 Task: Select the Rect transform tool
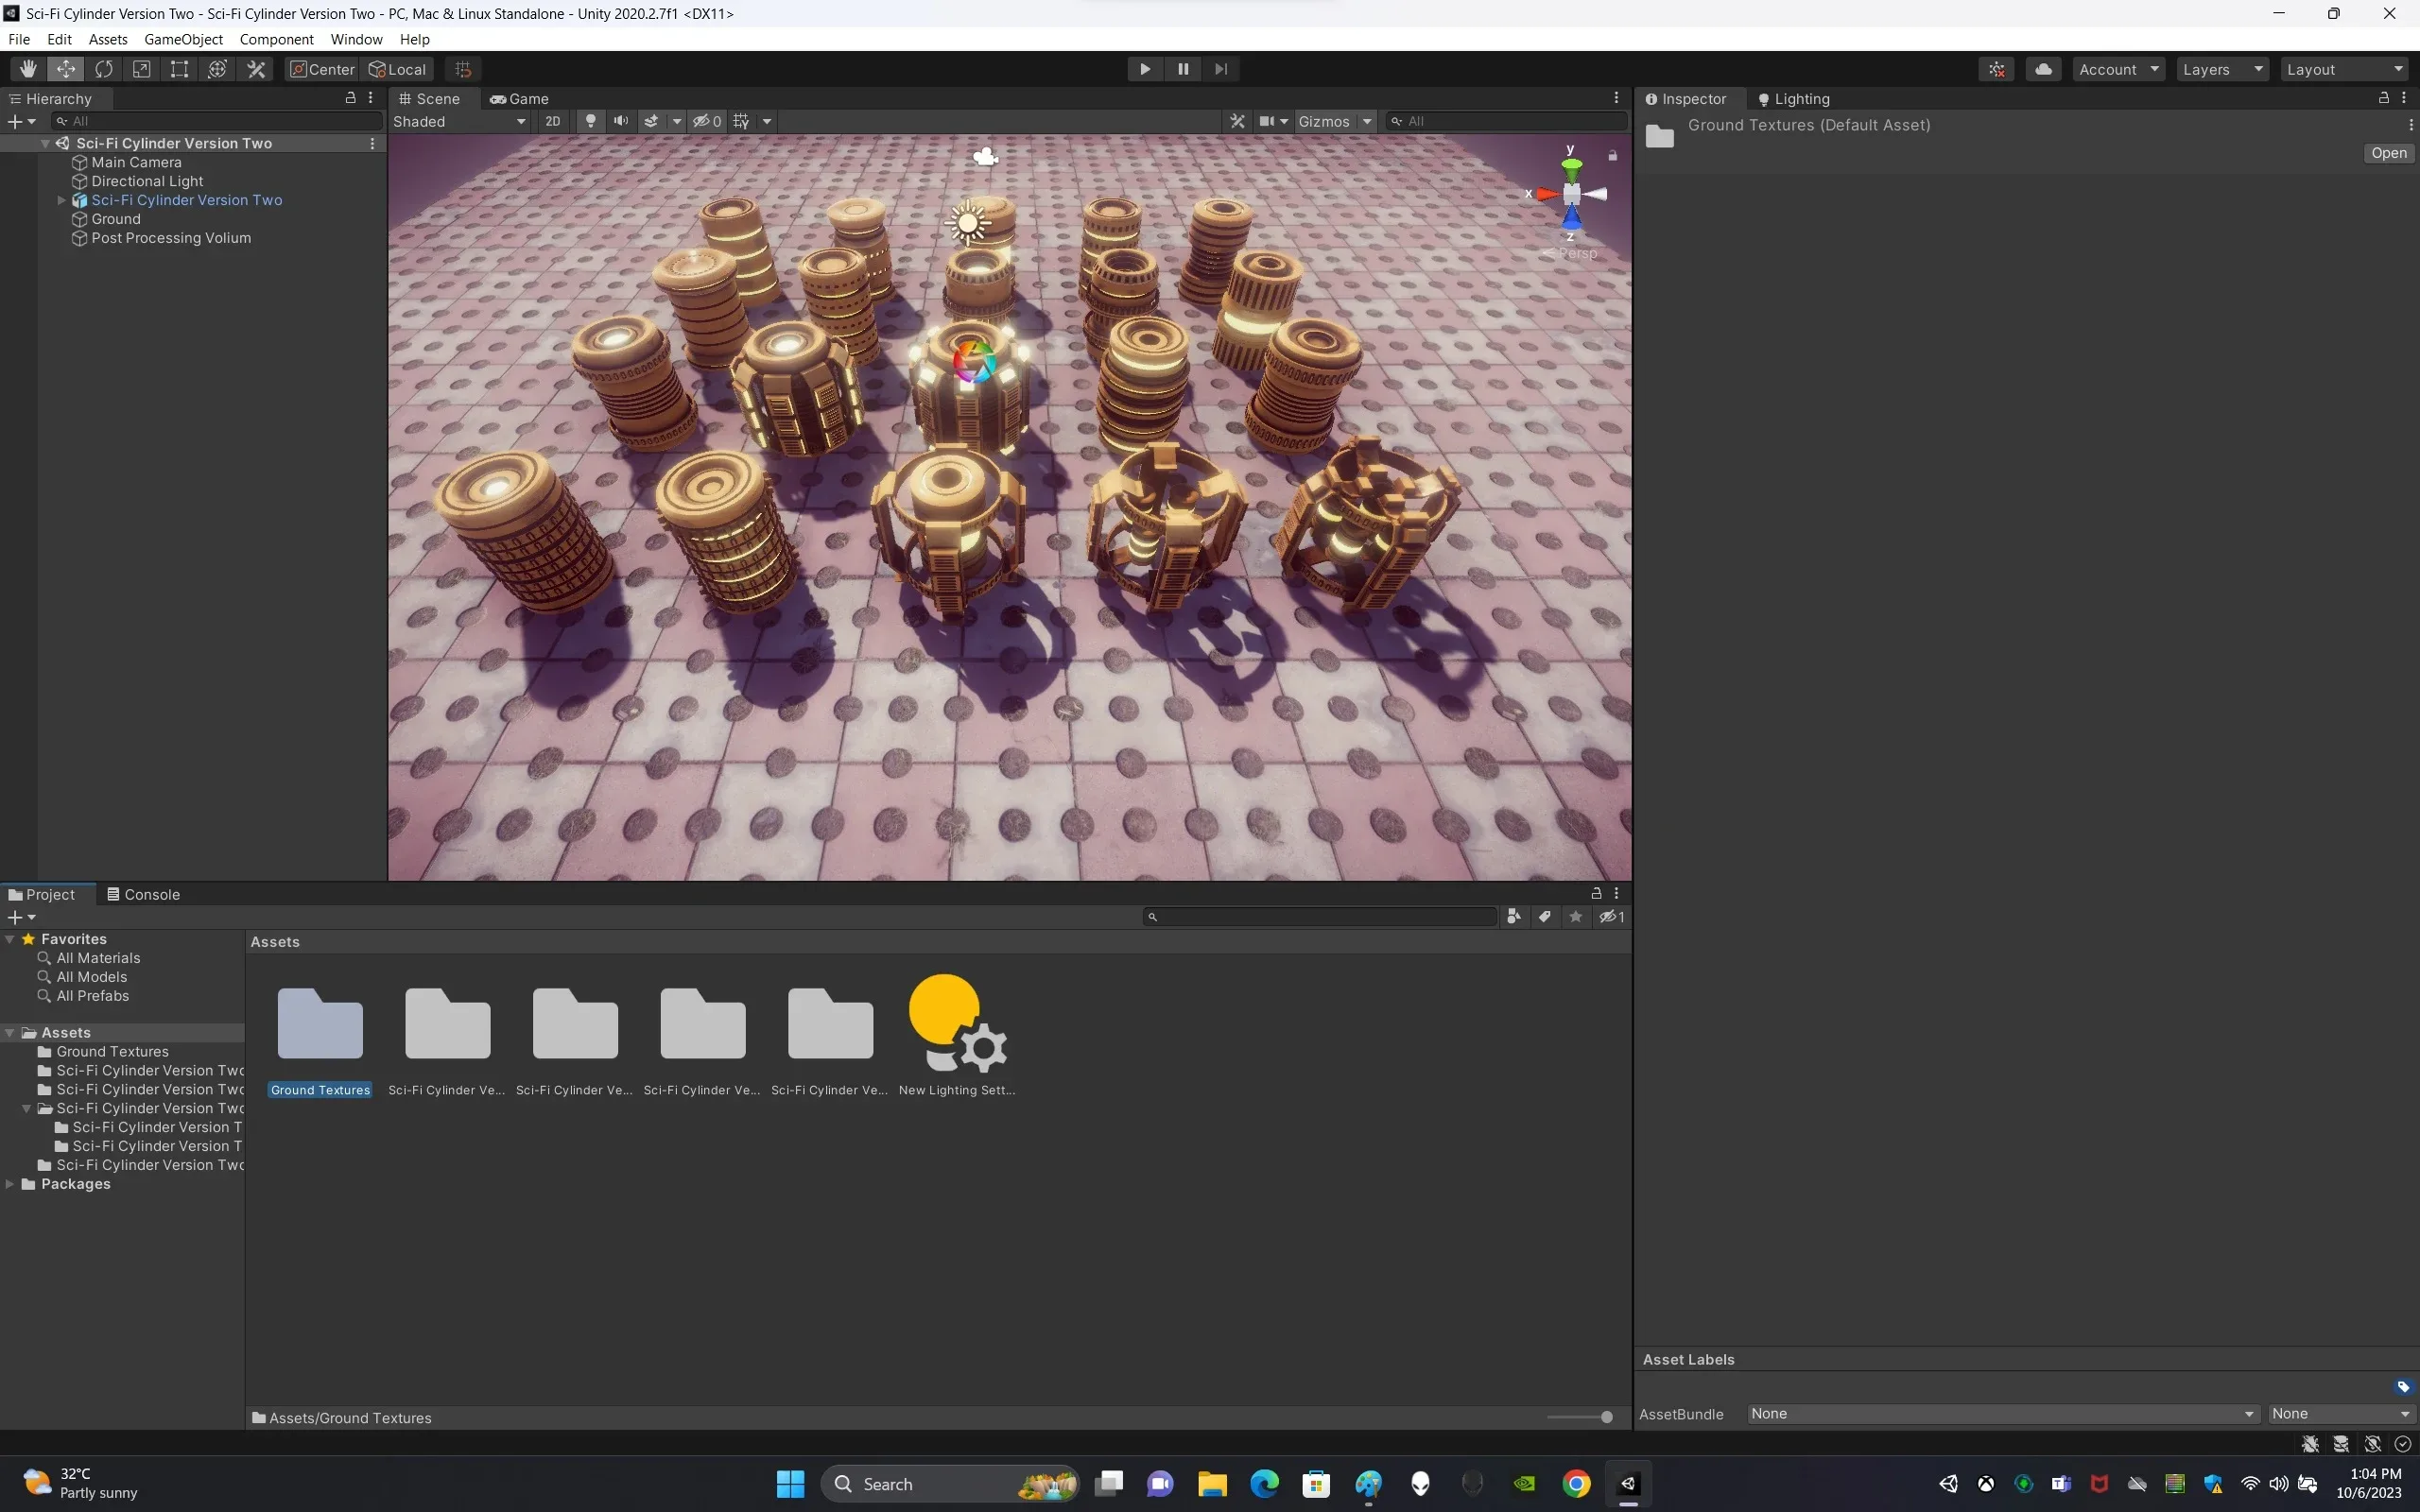[x=179, y=69]
